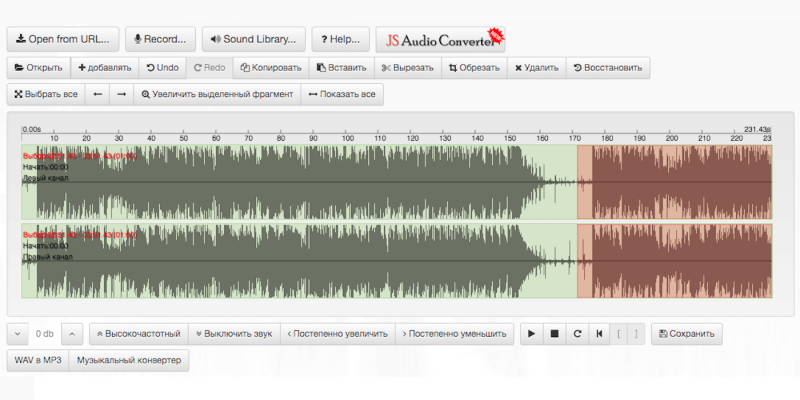The image size is (800, 400).
Task: Silence the selection with Выключить звук
Action: pos(234,334)
